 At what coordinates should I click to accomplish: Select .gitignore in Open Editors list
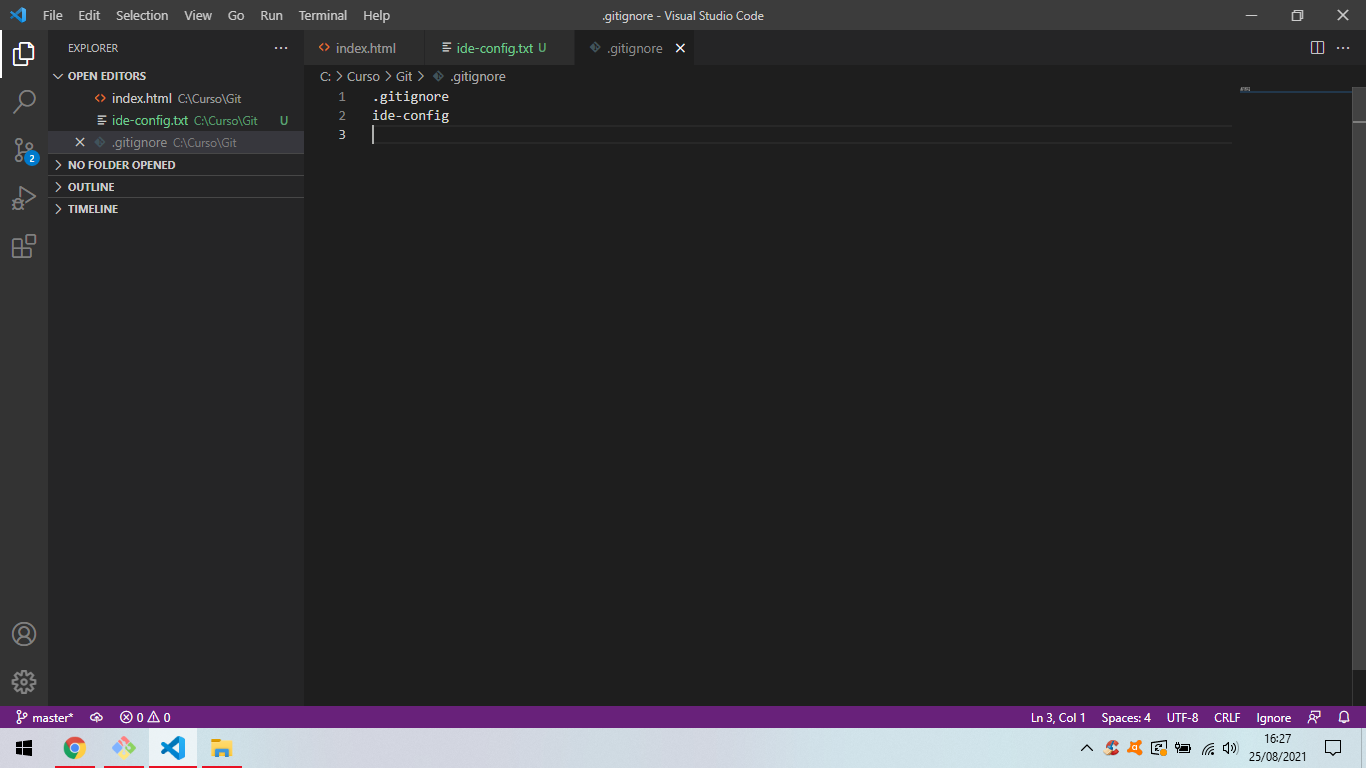coord(175,142)
